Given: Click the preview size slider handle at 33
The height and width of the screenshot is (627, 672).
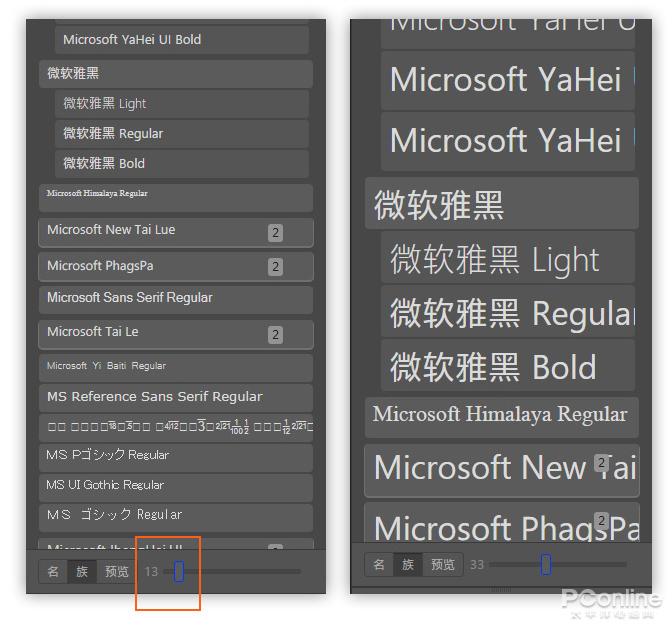Looking at the screenshot, I should 546,565.
